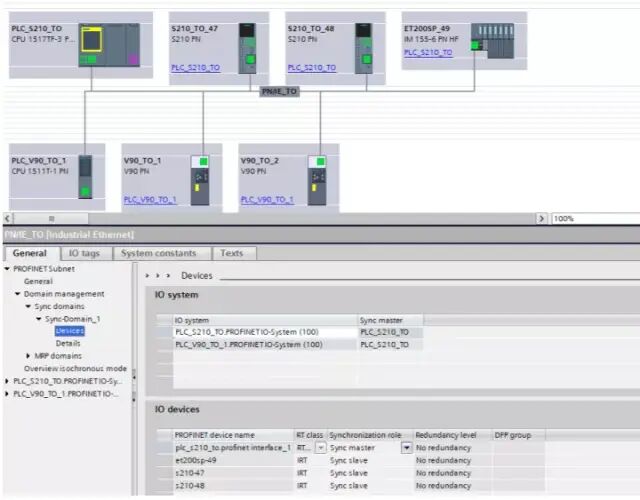Select Devices under Sync-Domain_1

[x=70, y=331]
